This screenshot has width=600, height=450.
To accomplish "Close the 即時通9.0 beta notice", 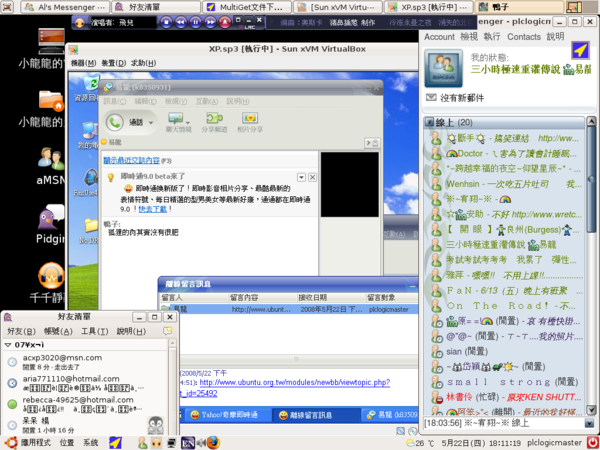I will click(x=312, y=177).
